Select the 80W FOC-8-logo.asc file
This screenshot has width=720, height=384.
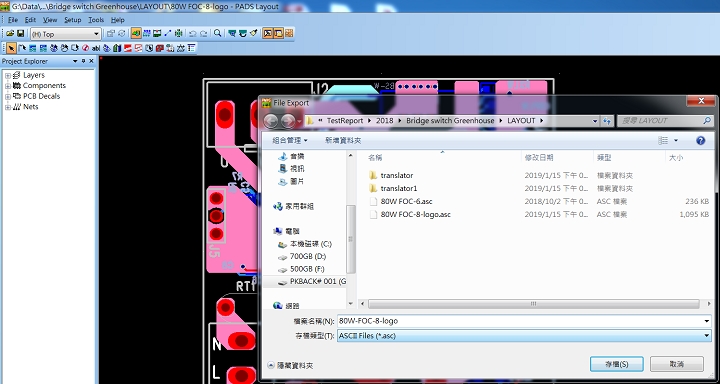click(416, 215)
